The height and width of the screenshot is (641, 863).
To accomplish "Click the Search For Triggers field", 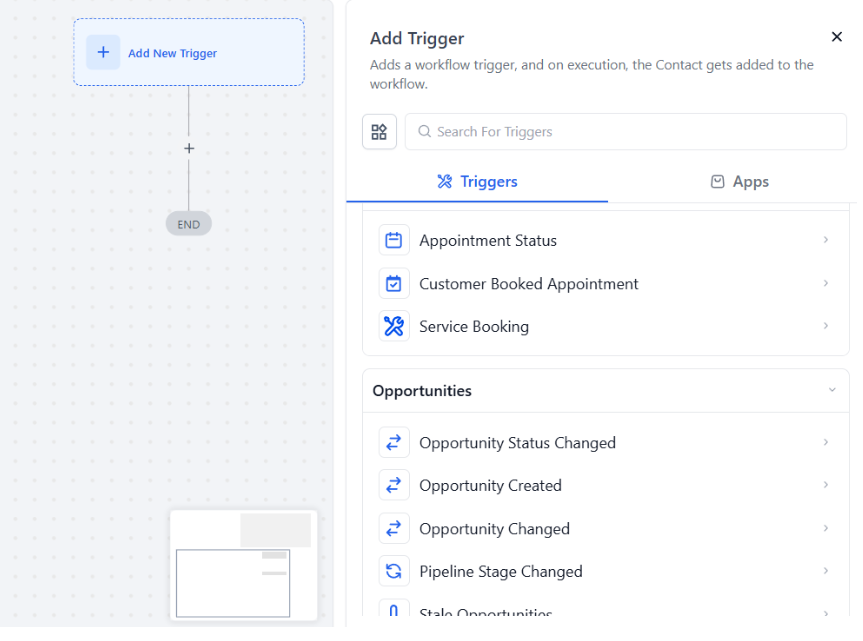I will point(625,132).
